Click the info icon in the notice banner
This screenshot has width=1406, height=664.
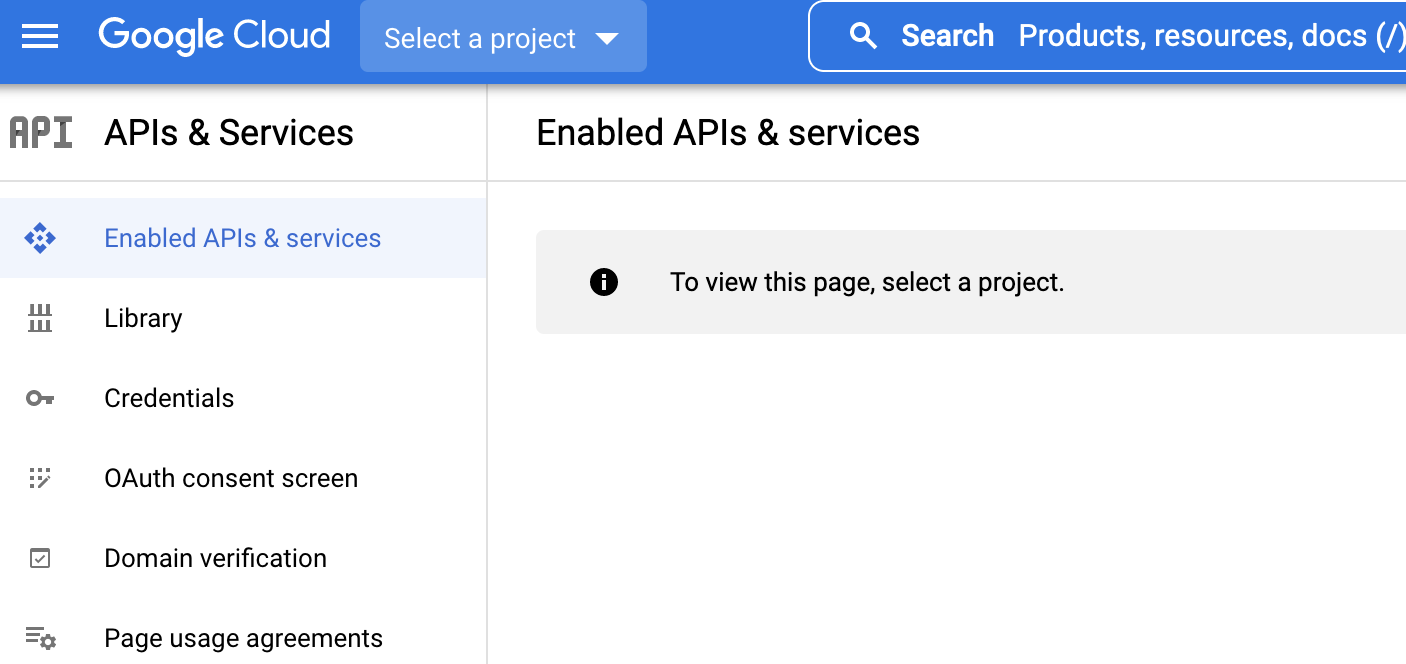pyautogui.click(x=604, y=282)
